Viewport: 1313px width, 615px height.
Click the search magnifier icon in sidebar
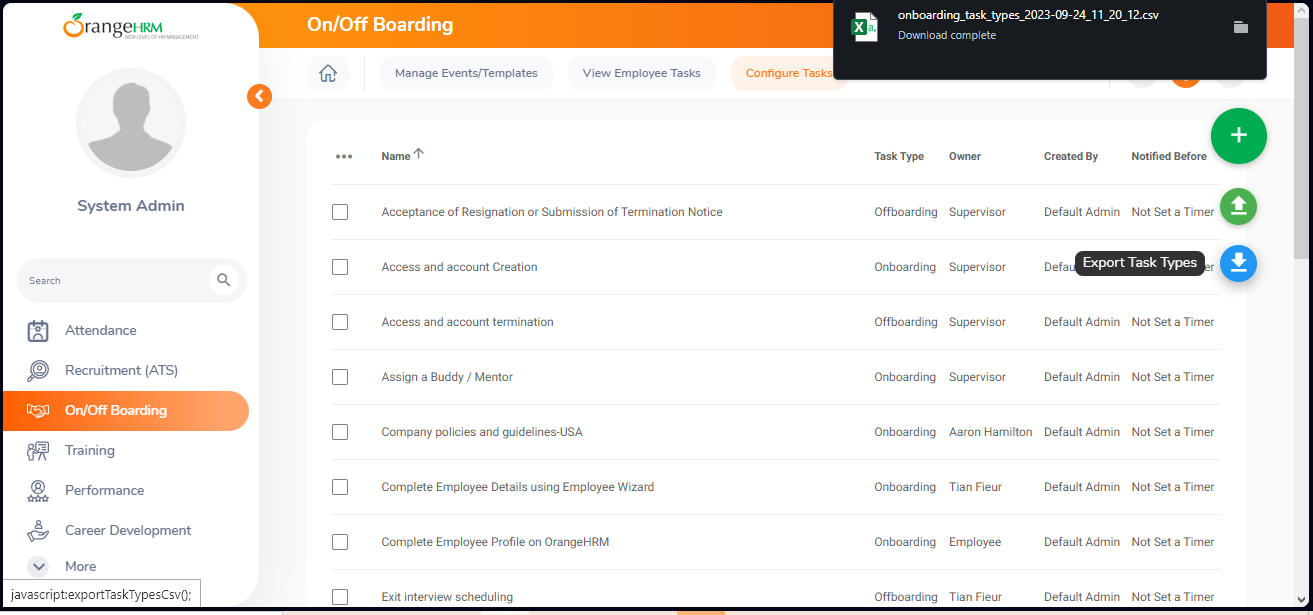click(x=224, y=281)
